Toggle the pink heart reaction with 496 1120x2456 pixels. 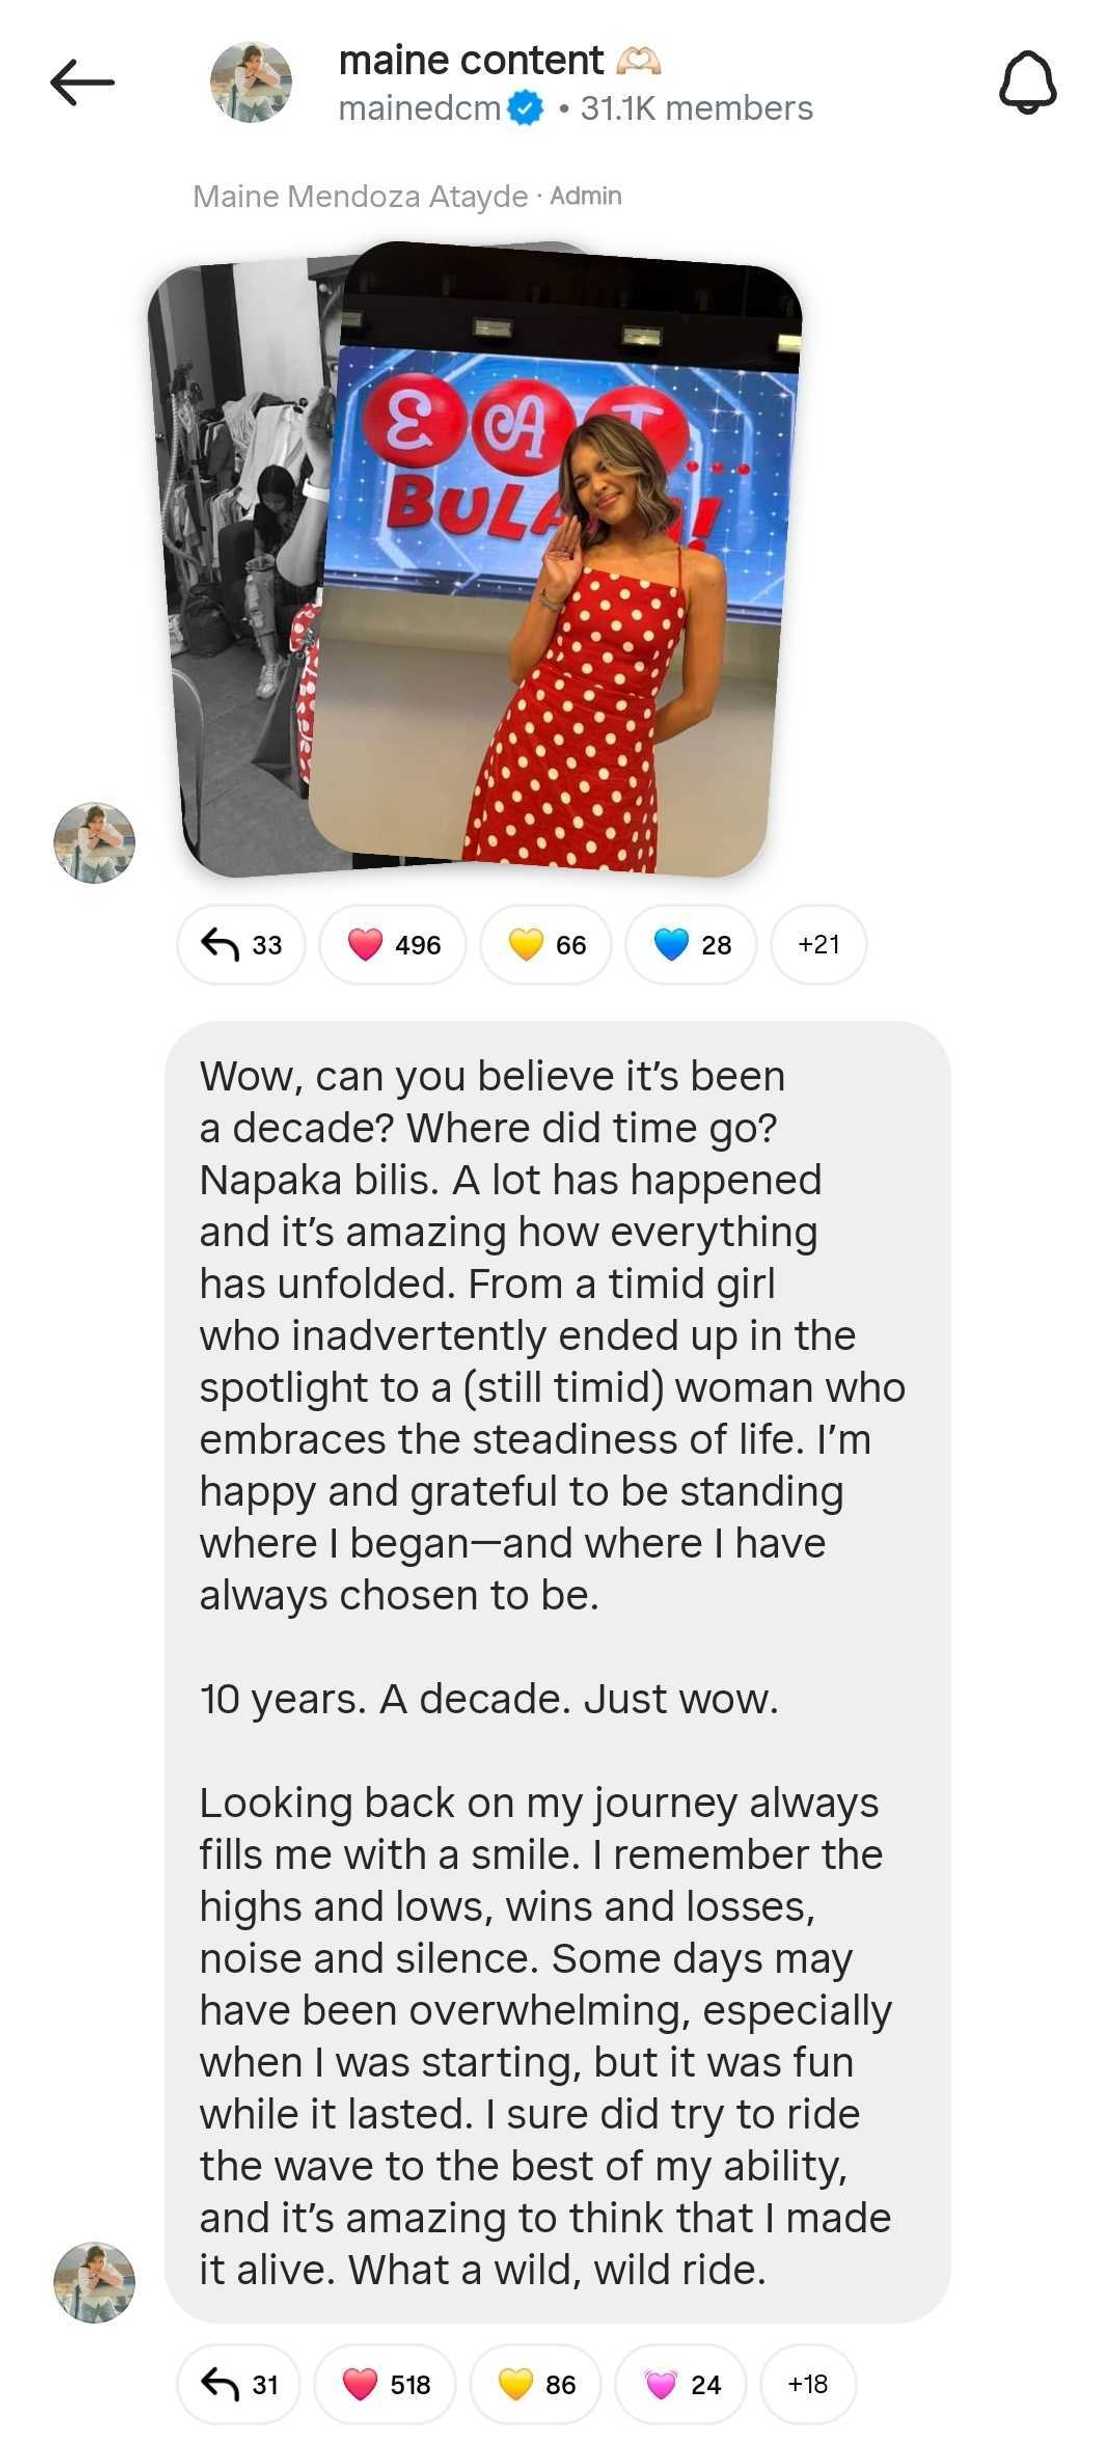[393, 945]
